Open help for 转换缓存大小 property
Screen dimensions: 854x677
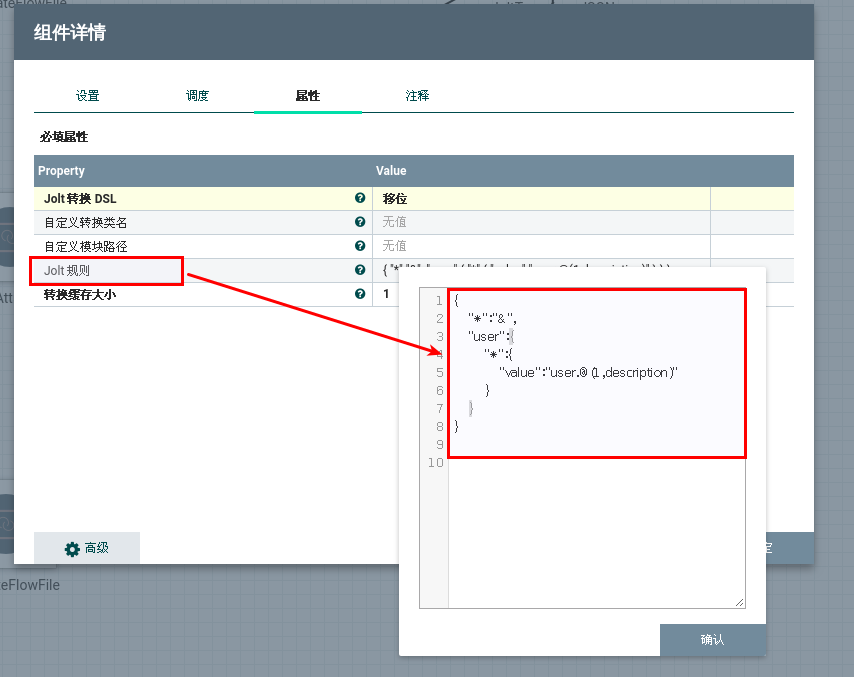[360, 294]
